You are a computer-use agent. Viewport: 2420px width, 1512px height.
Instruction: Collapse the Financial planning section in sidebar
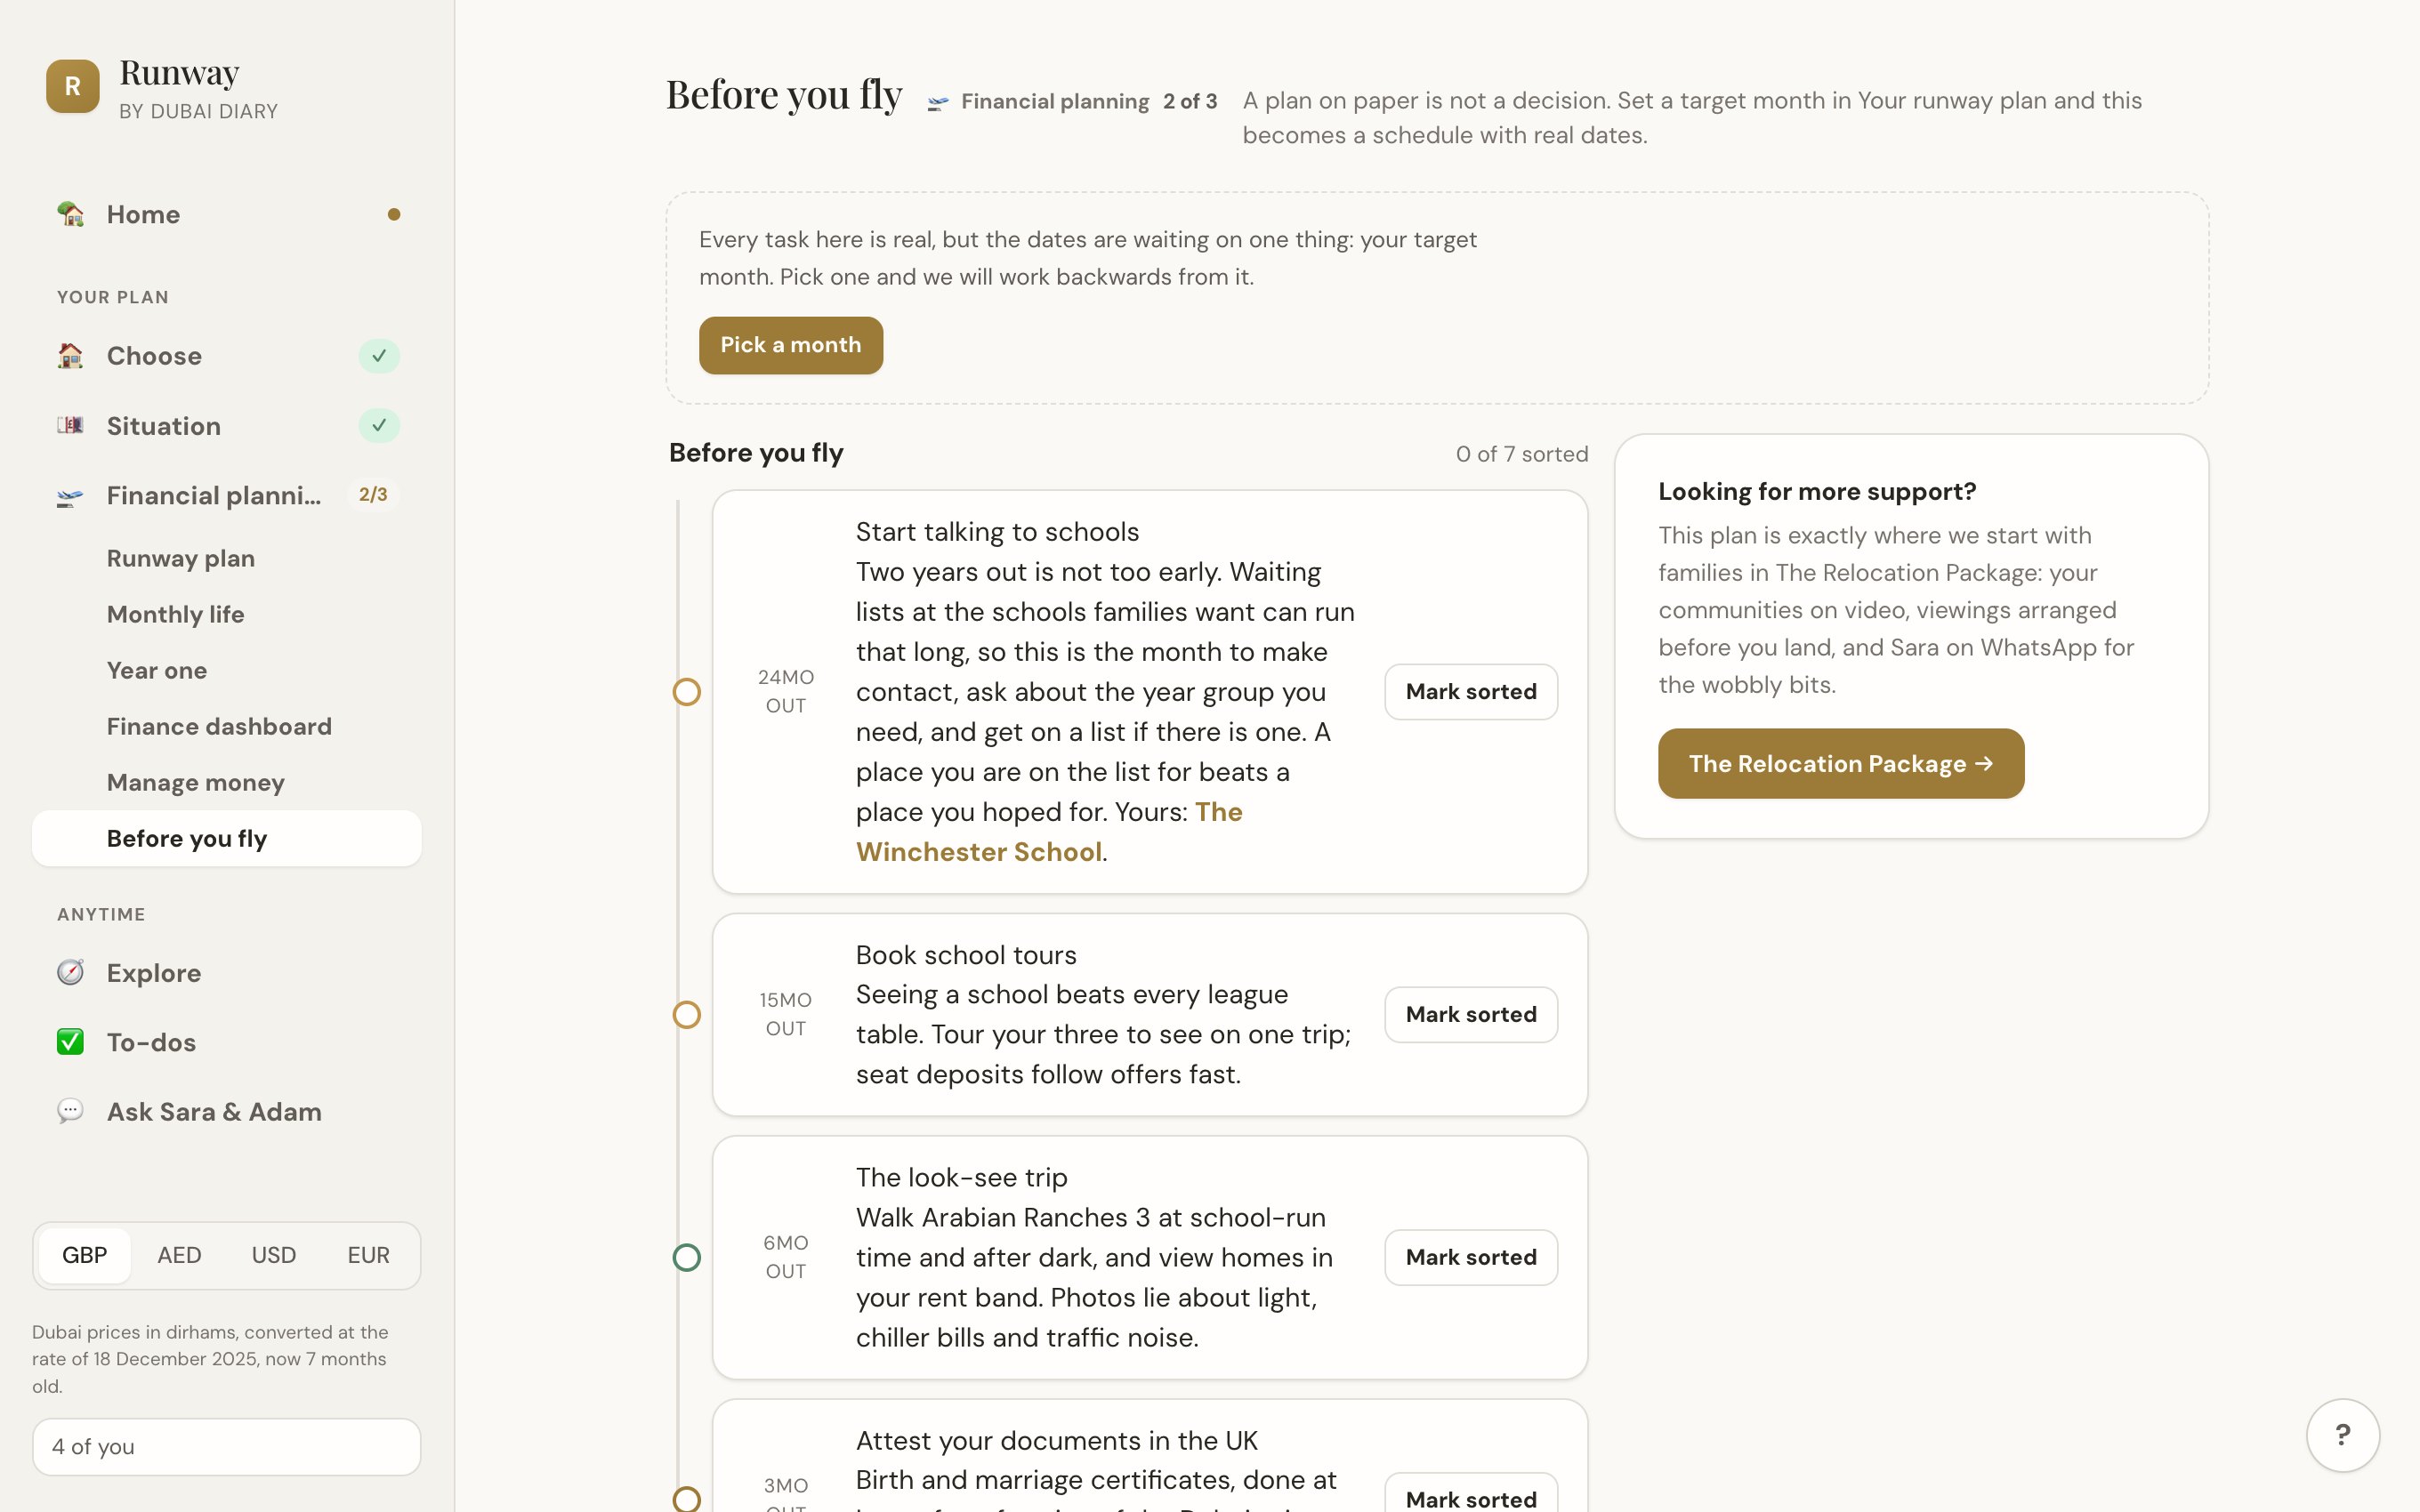coord(226,496)
